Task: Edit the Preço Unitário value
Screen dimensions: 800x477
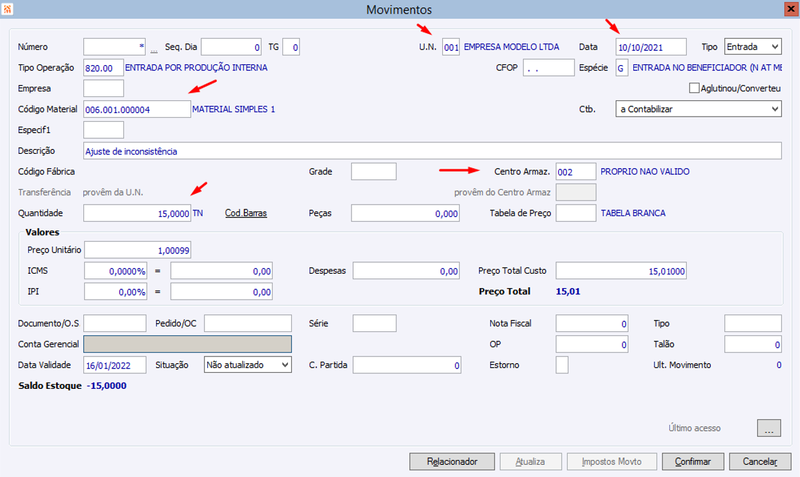Action: coord(138,250)
